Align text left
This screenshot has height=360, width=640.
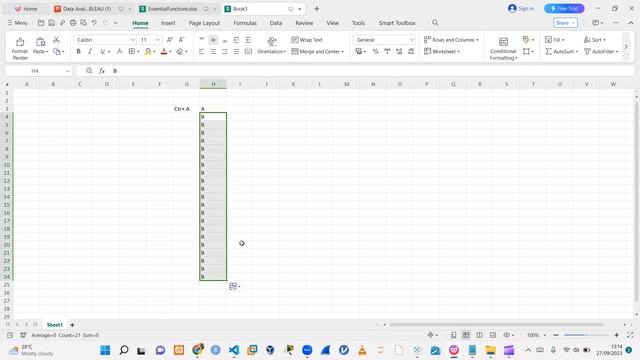point(201,51)
